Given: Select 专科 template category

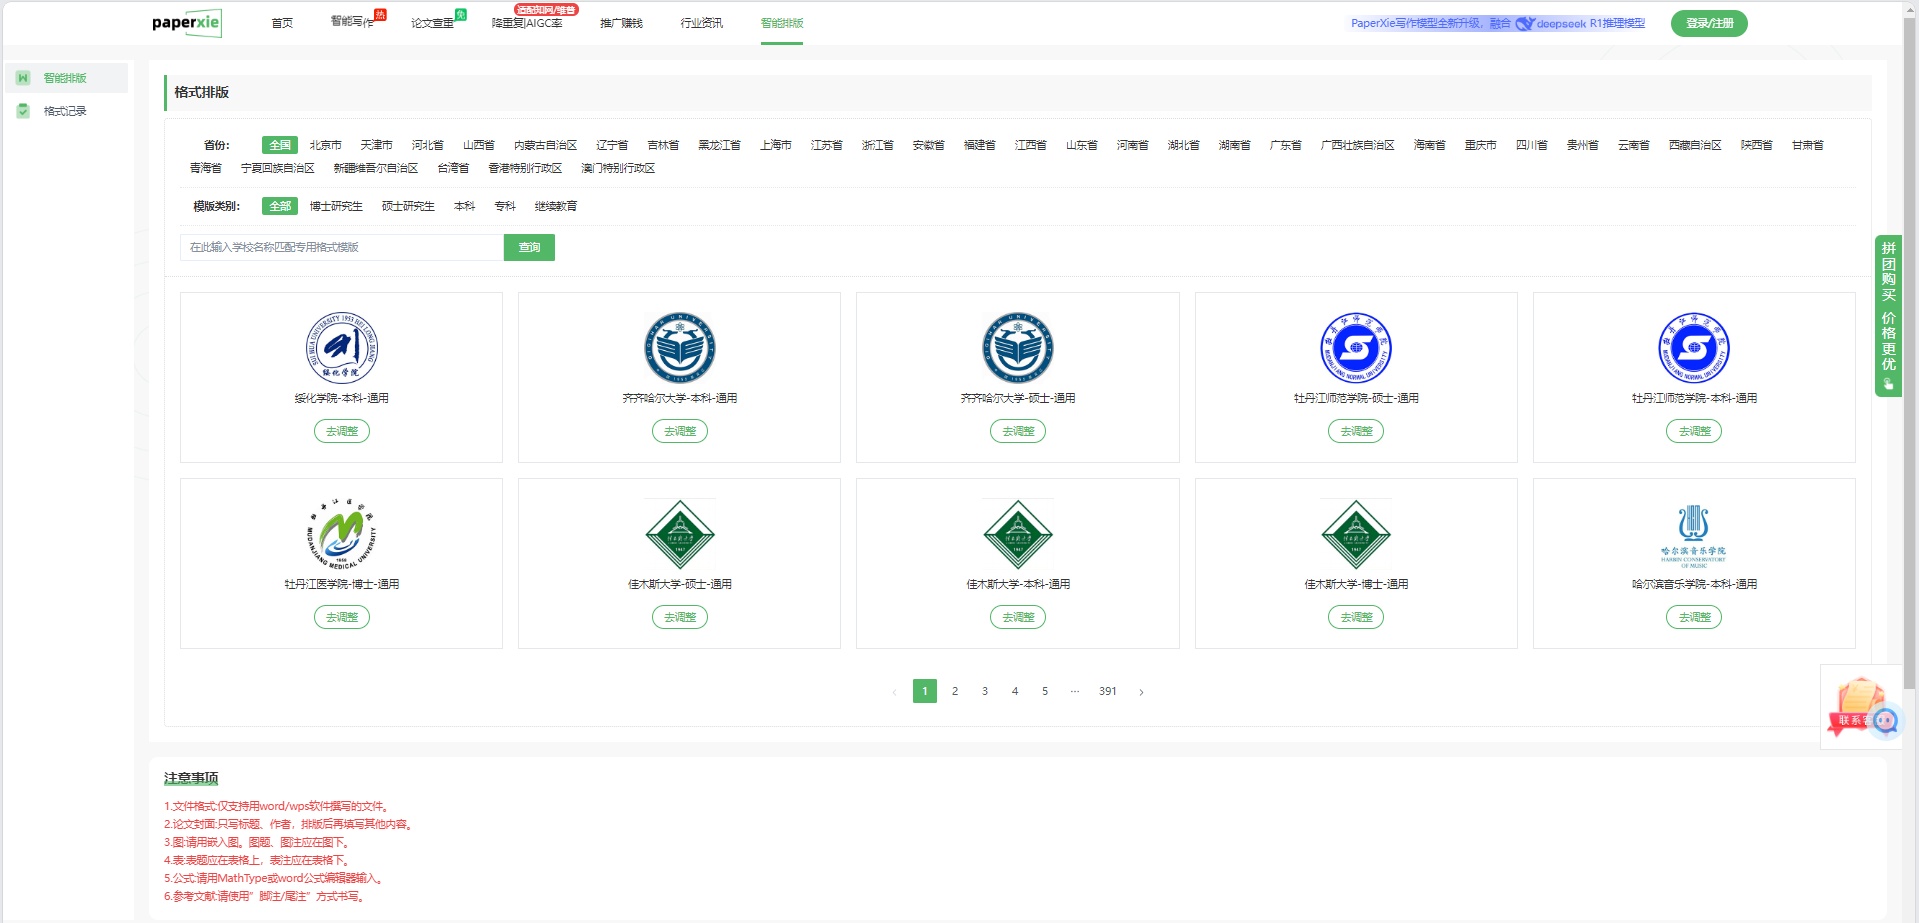Looking at the screenshot, I should tap(505, 206).
